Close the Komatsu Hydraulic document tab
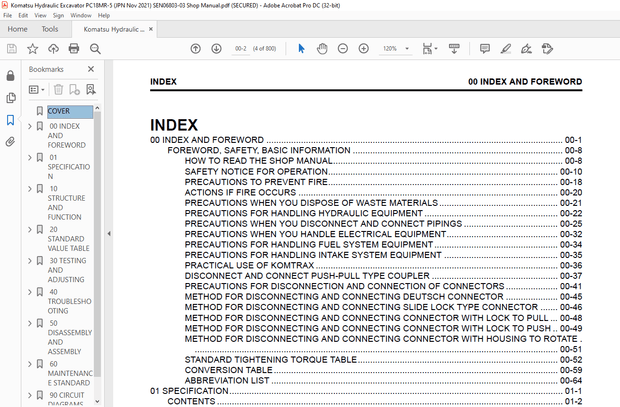This screenshot has height=407, width=620. (x=151, y=29)
